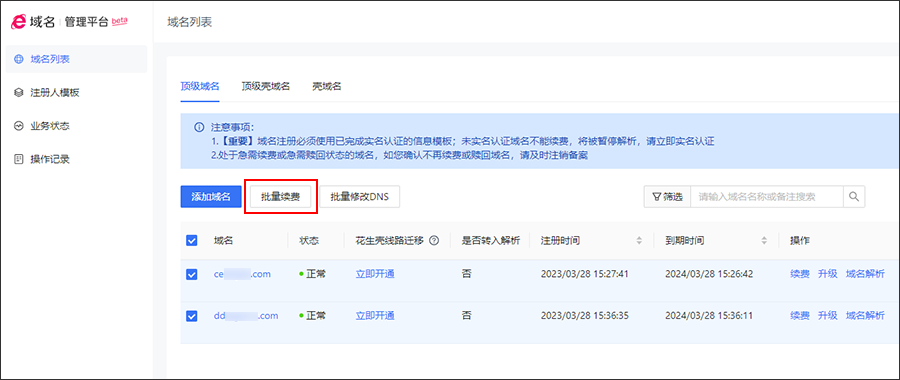
Task: Click 域名解析 for the dd domain
Action: pos(865,315)
